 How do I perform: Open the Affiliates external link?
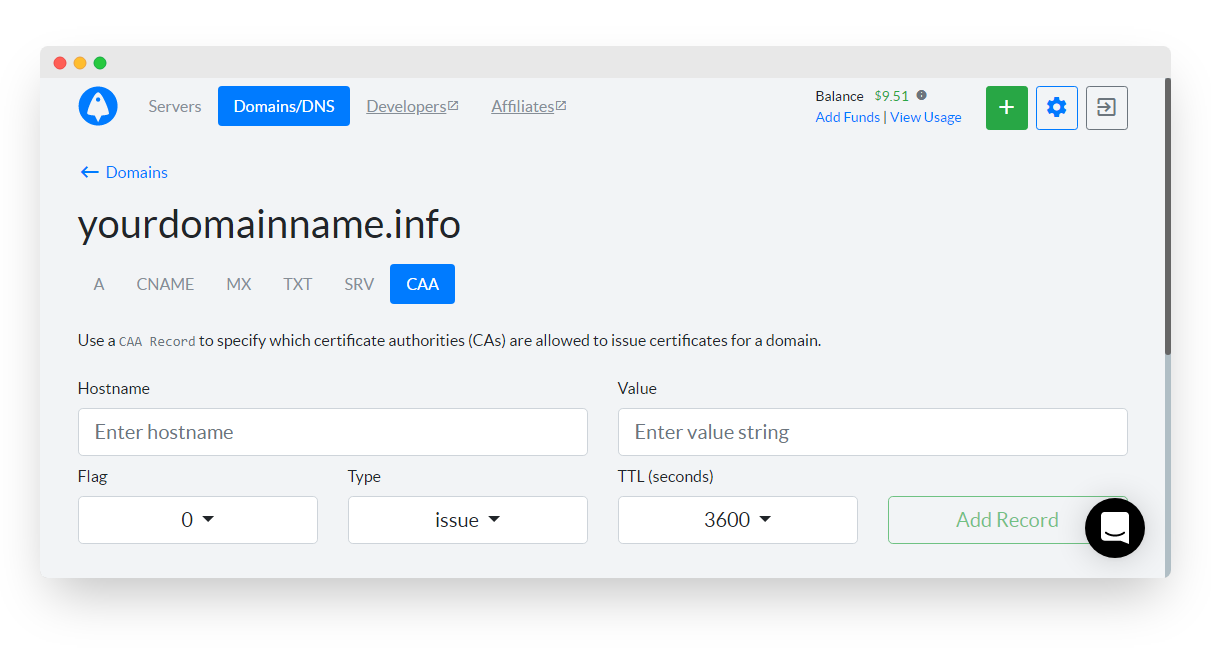pyautogui.click(x=528, y=106)
